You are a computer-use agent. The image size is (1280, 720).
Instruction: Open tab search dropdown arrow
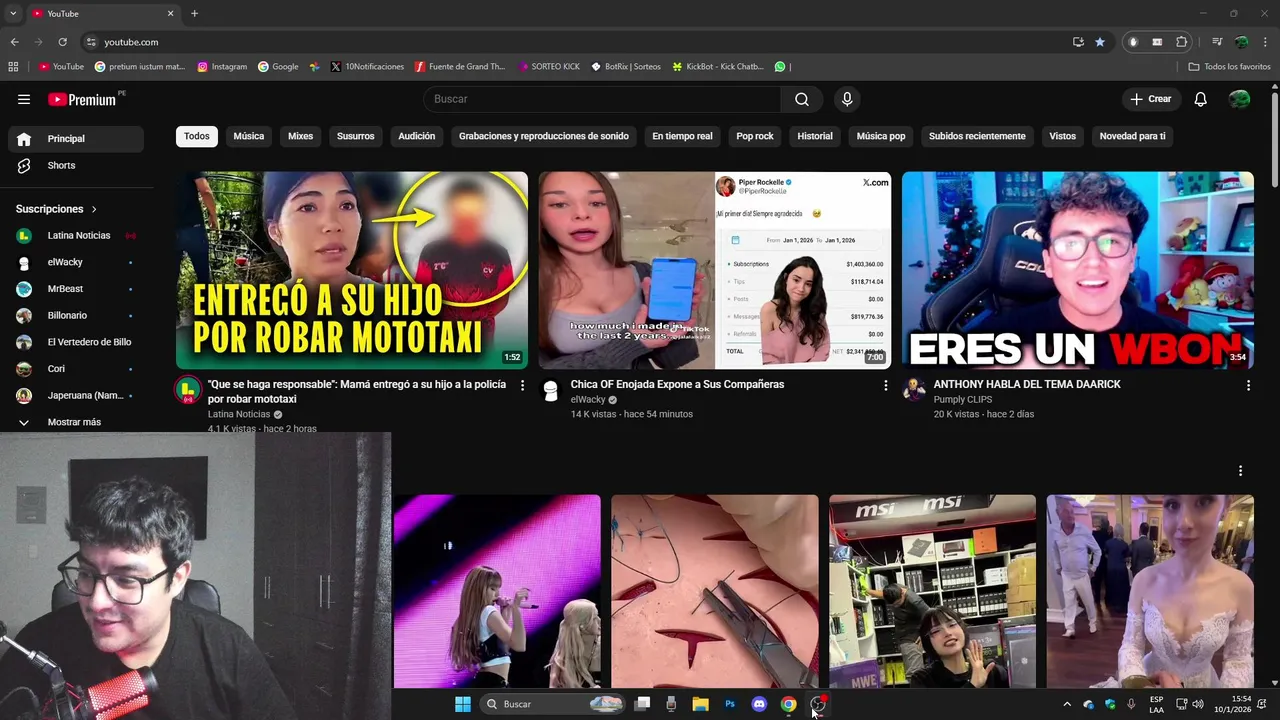(x=13, y=14)
